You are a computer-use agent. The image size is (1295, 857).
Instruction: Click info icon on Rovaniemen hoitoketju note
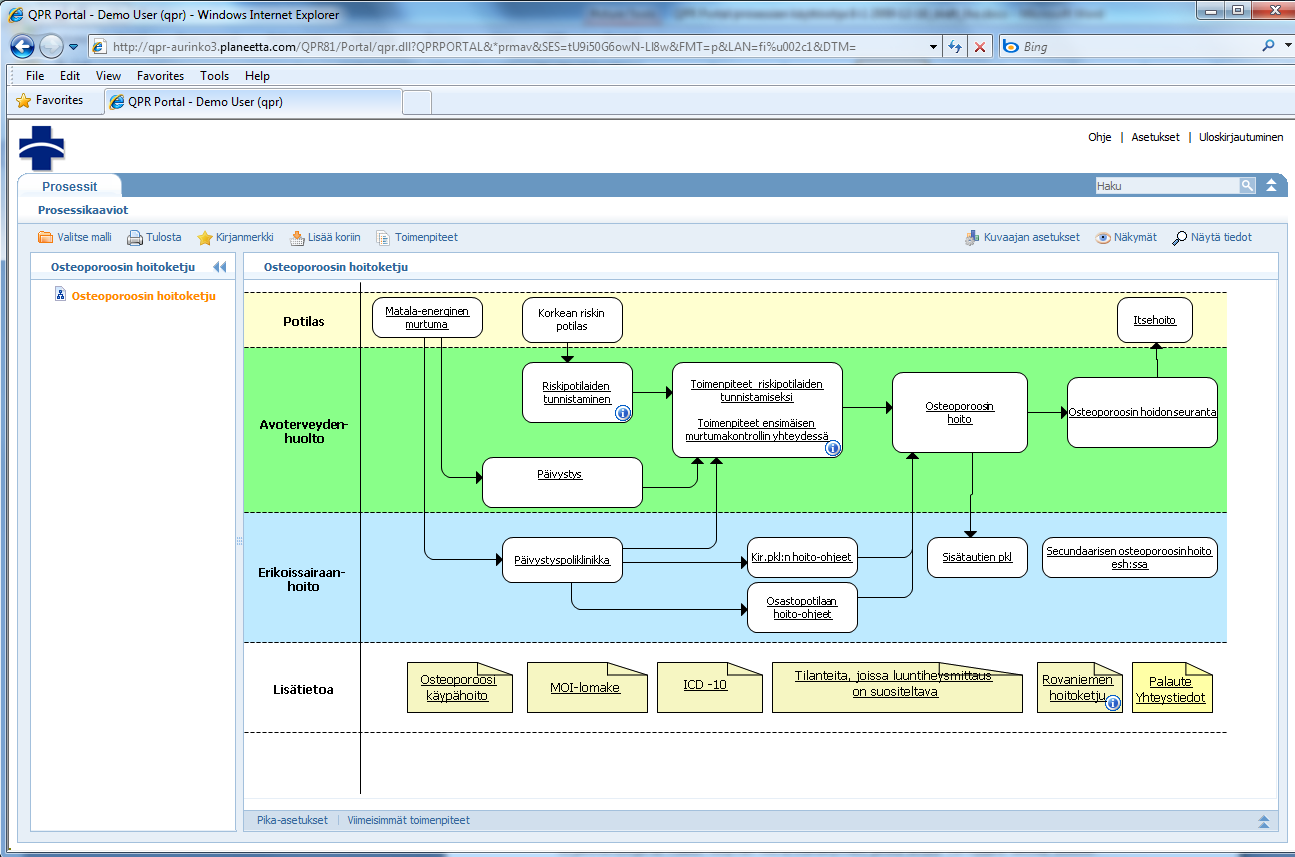click(x=1112, y=703)
